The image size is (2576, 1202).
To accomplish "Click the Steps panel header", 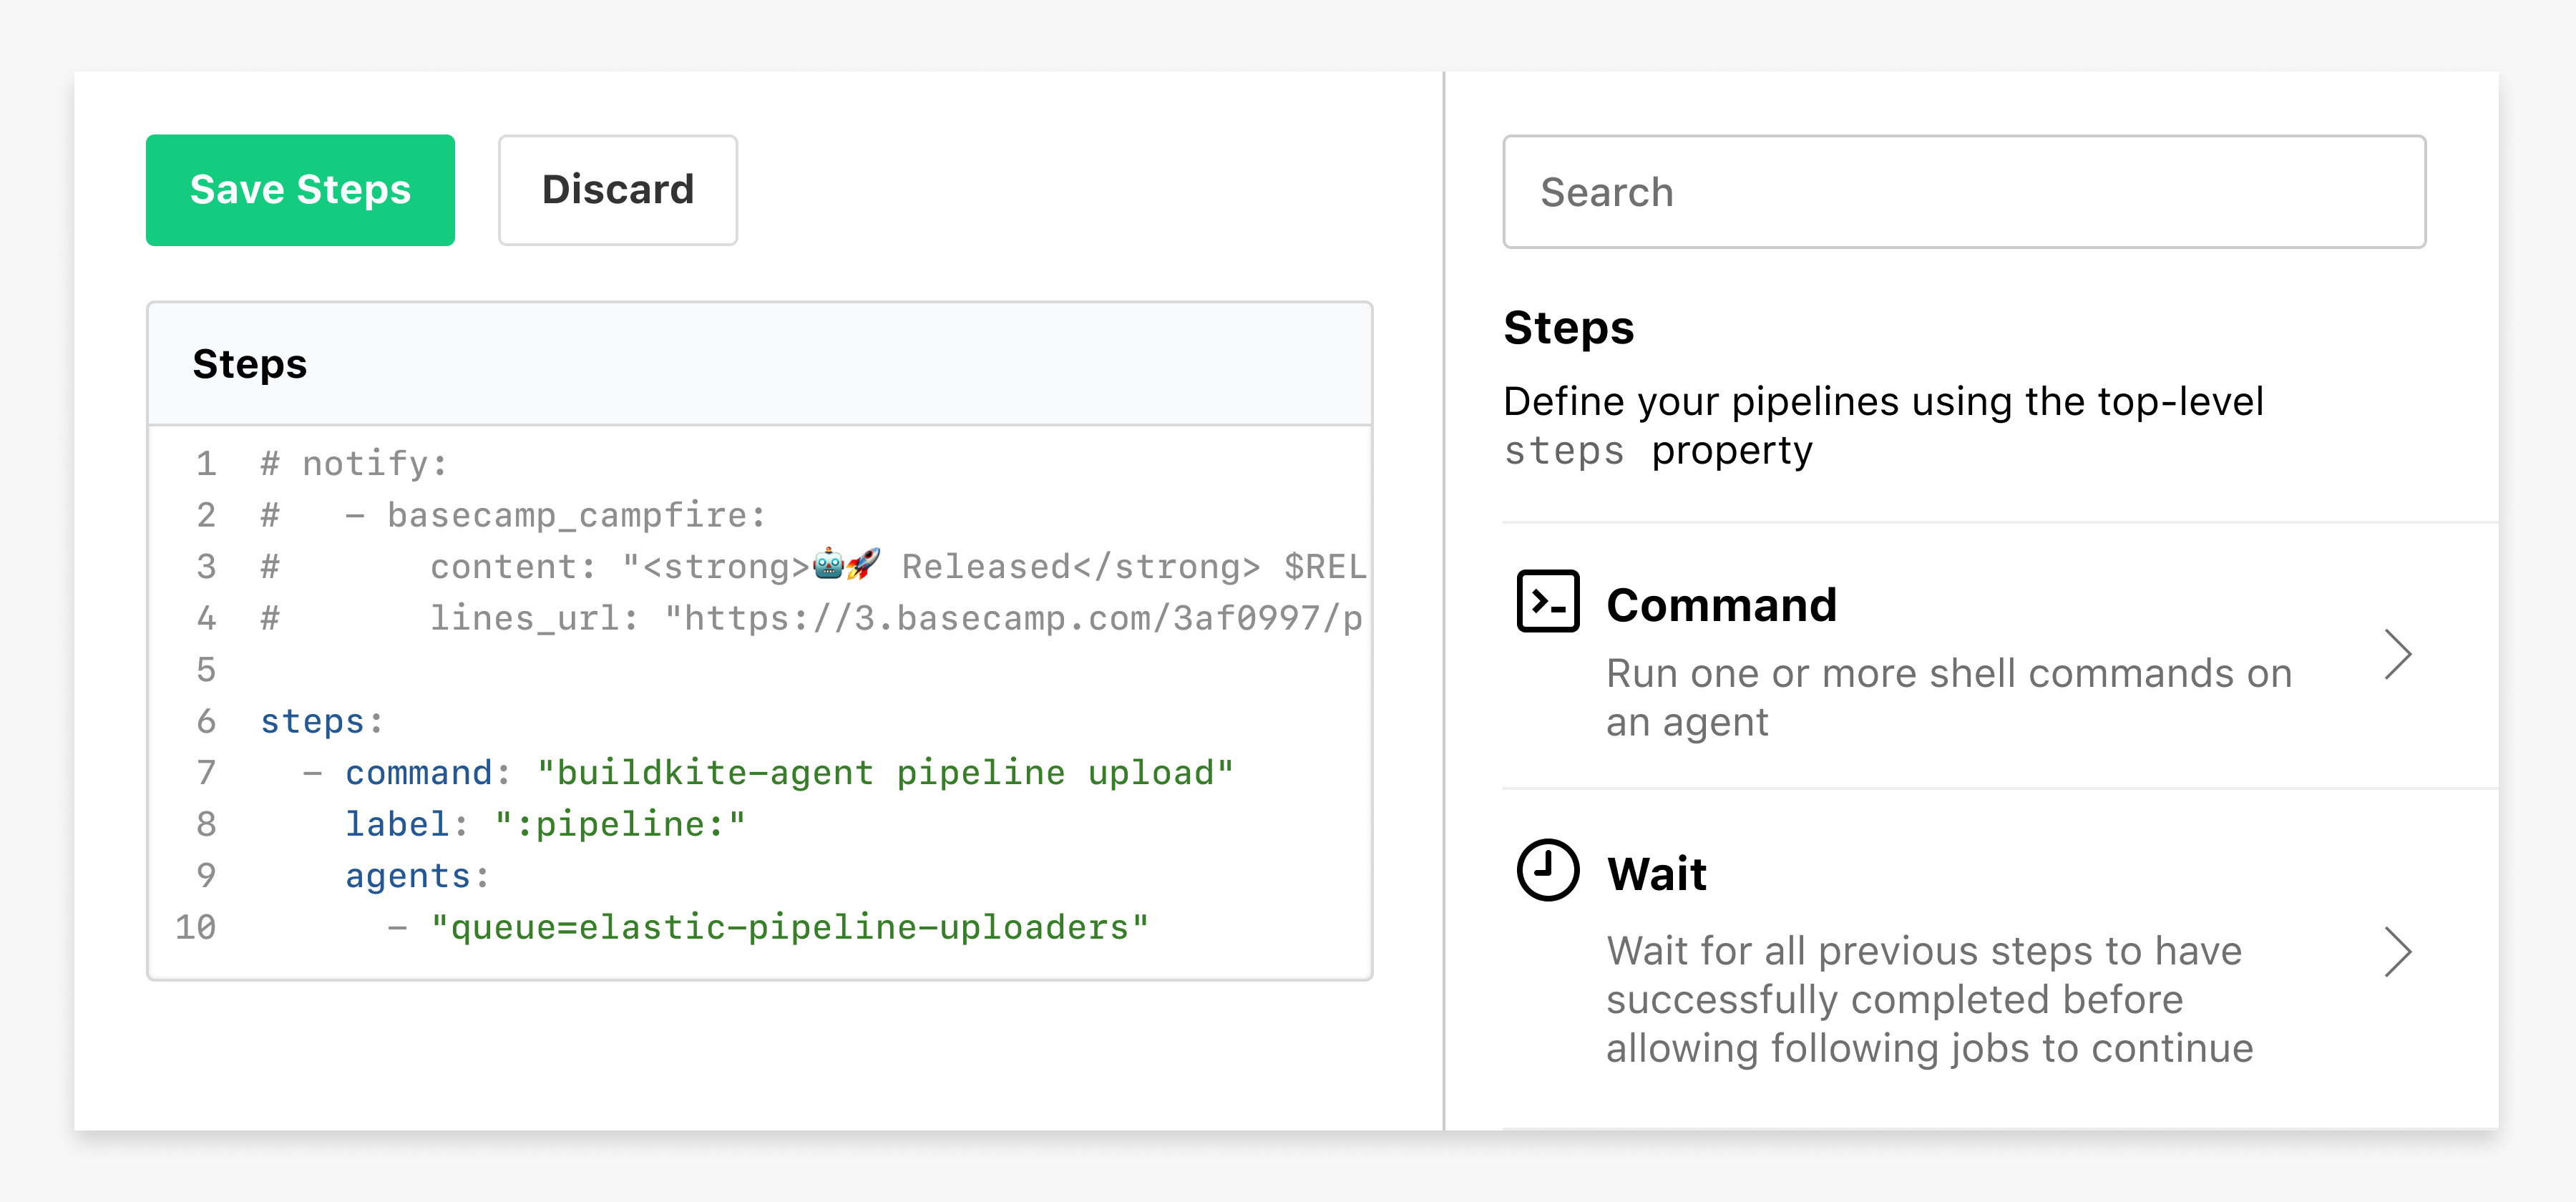I will click(249, 363).
